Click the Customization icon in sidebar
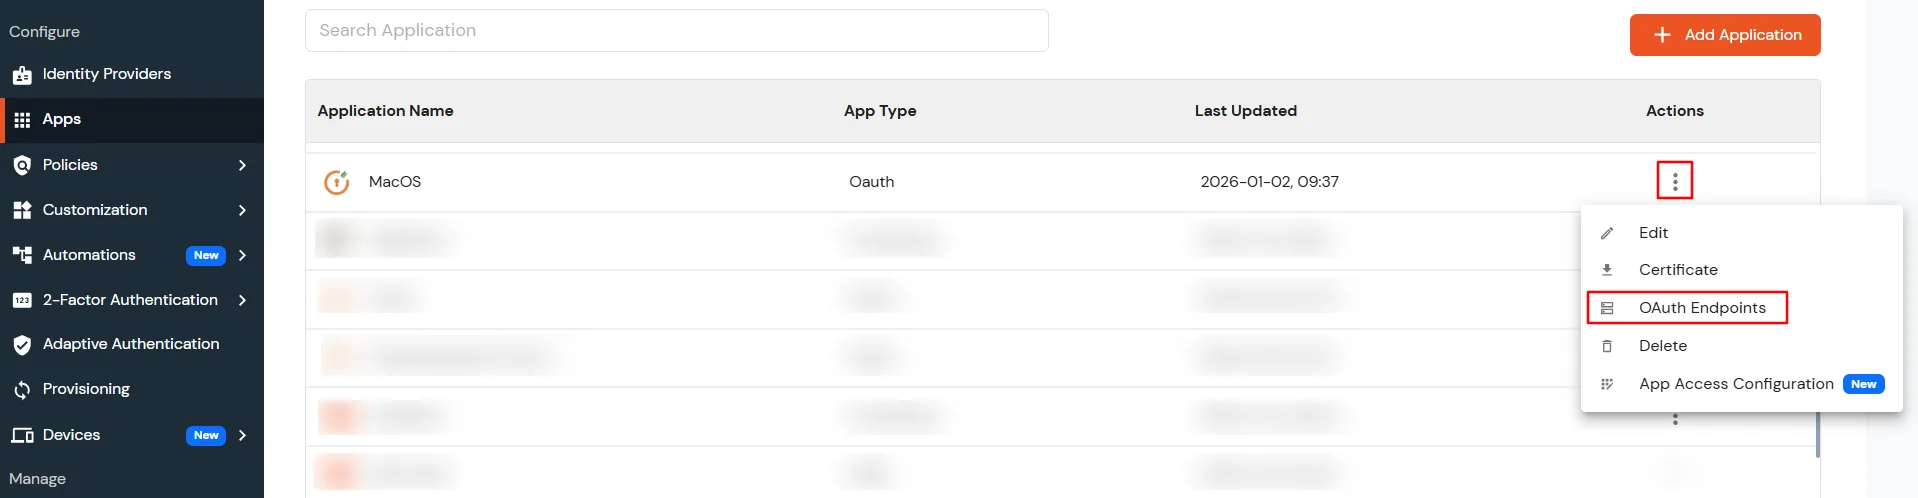 [x=22, y=210]
